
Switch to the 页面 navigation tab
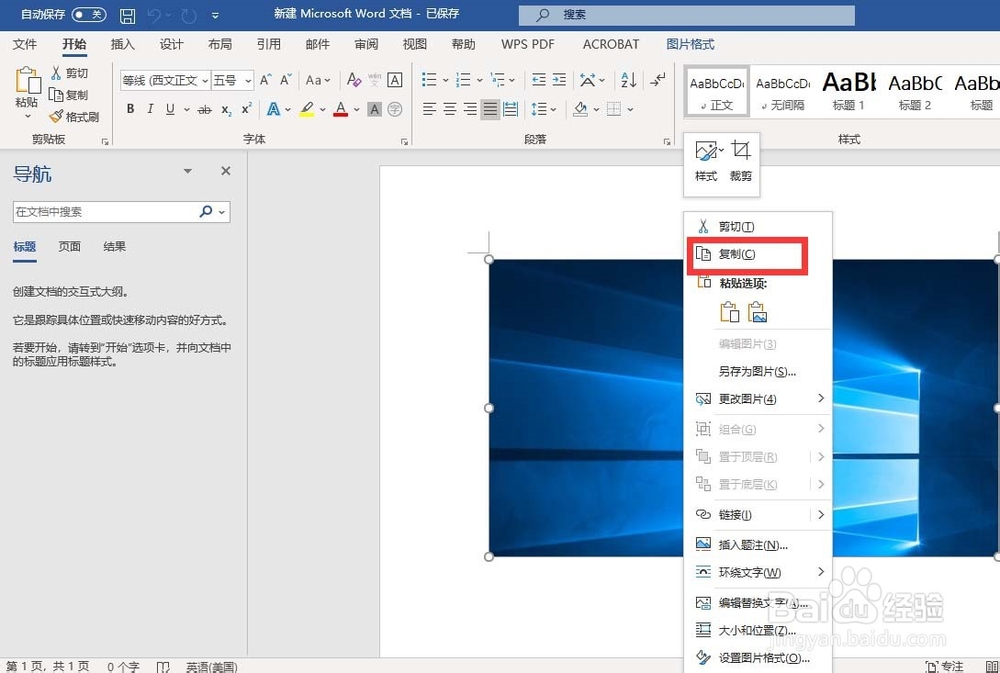tap(70, 246)
